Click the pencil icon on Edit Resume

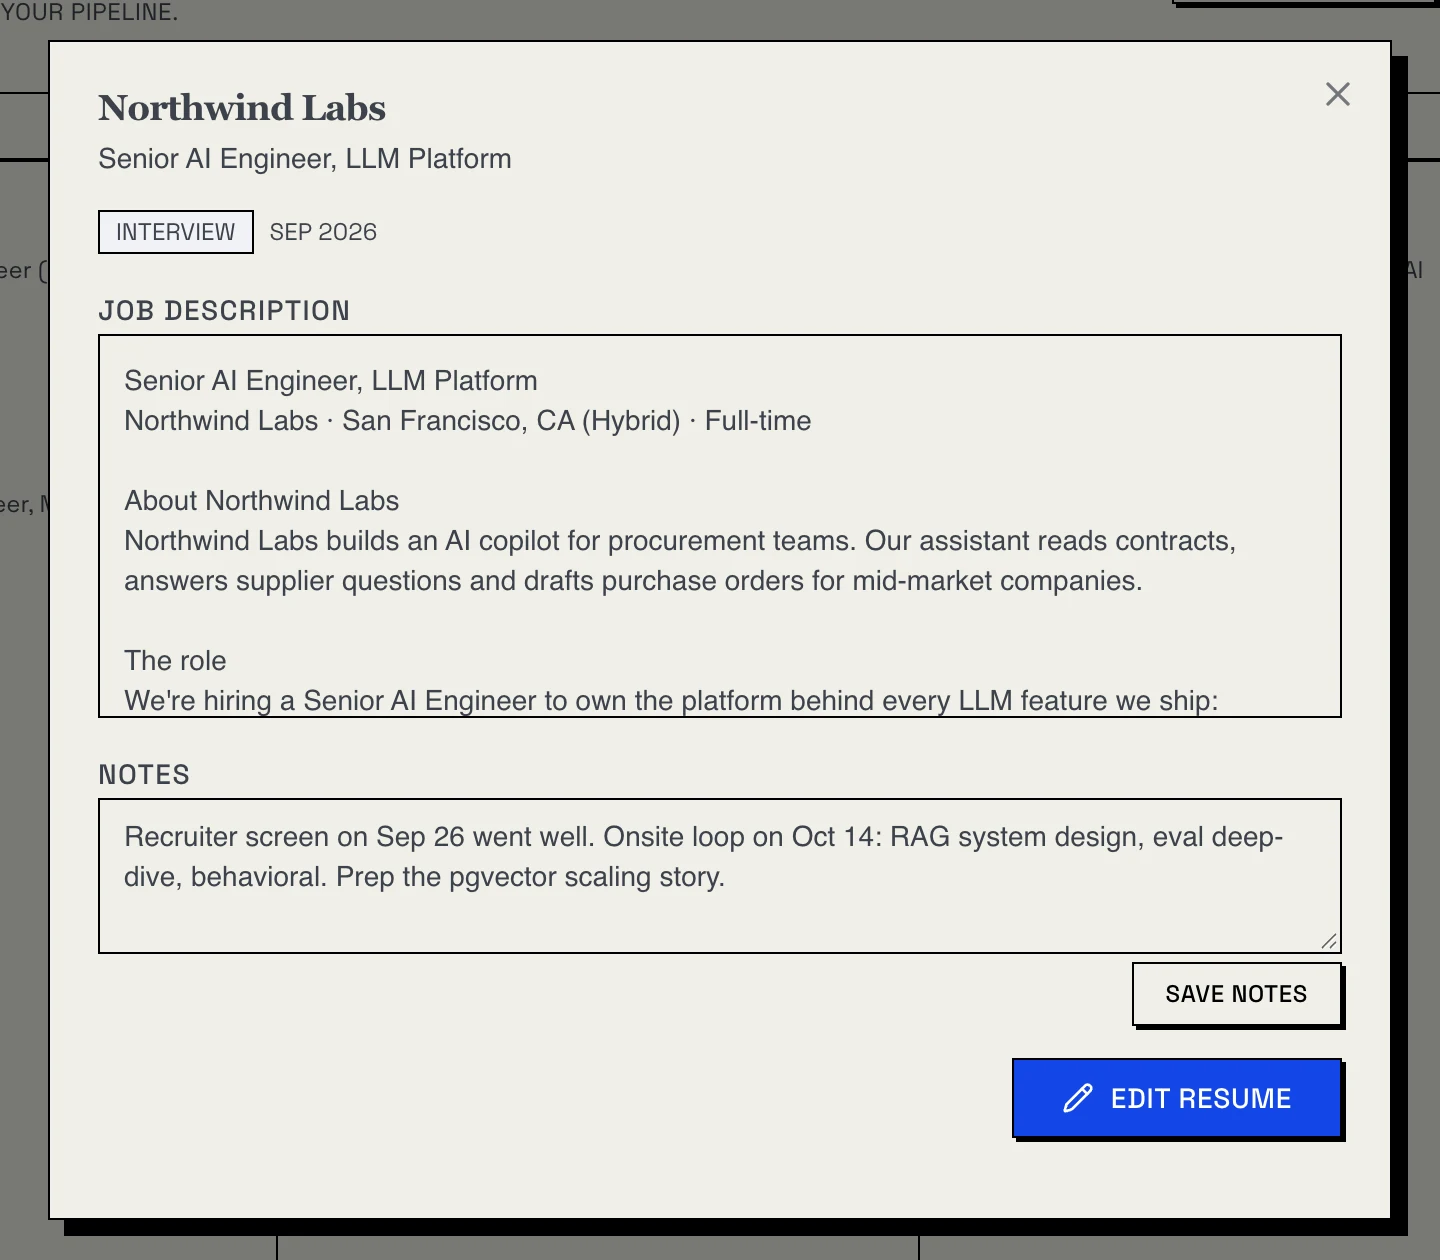pyautogui.click(x=1077, y=1098)
